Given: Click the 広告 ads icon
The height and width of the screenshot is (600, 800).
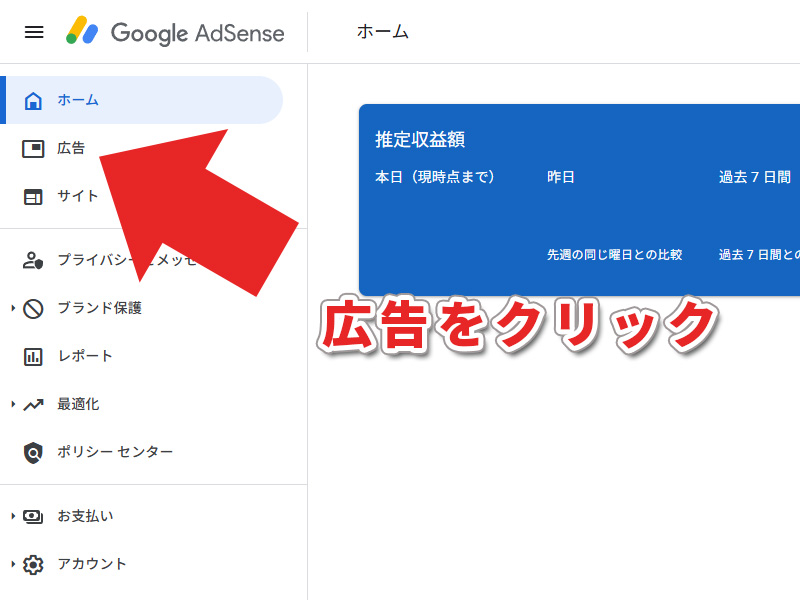Looking at the screenshot, I should pyautogui.click(x=33, y=149).
